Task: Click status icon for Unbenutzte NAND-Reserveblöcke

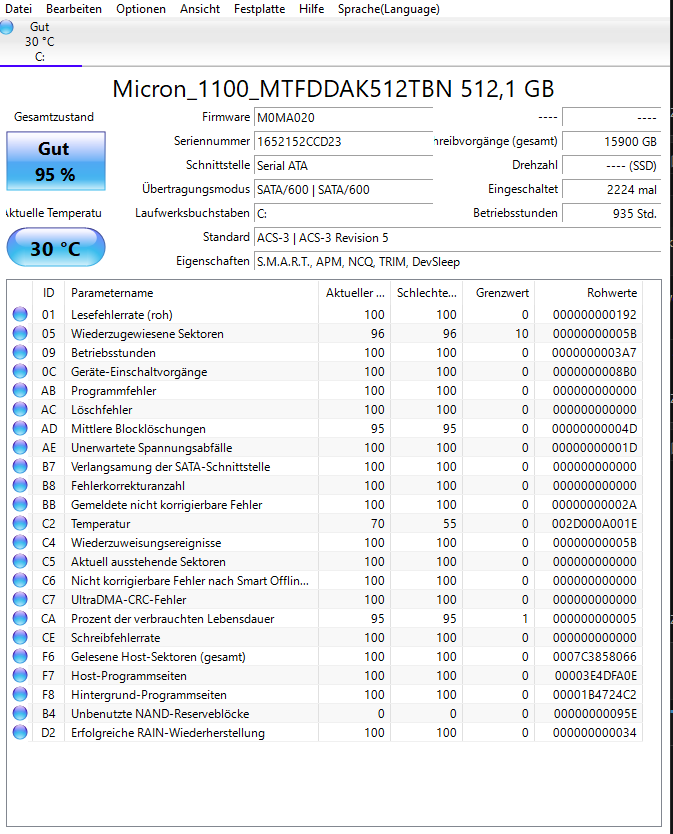Action: (x=20, y=713)
